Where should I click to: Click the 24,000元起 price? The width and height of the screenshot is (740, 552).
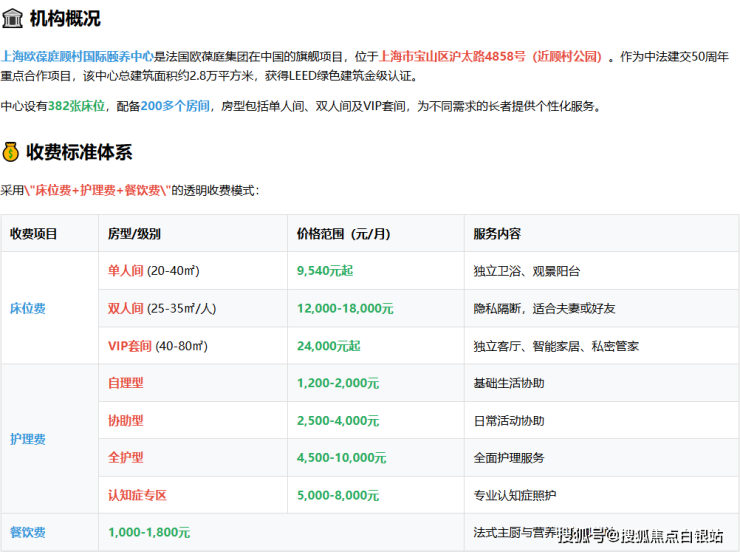click(x=328, y=346)
